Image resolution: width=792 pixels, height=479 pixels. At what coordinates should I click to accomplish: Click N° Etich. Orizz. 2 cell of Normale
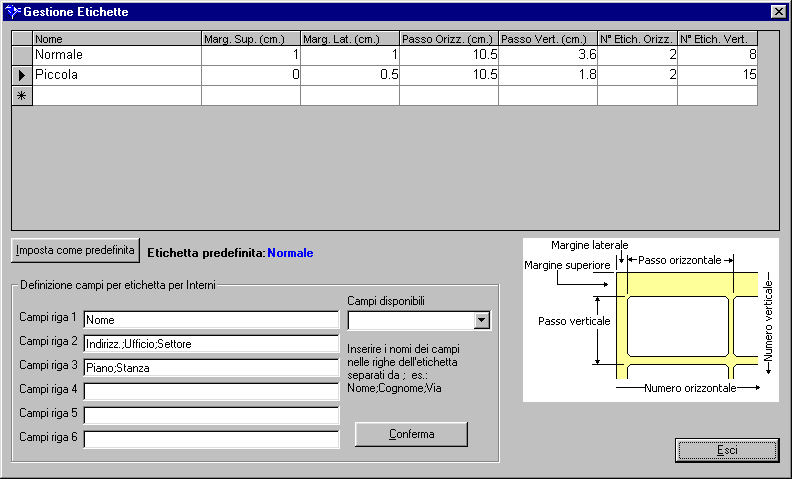(x=637, y=55)
